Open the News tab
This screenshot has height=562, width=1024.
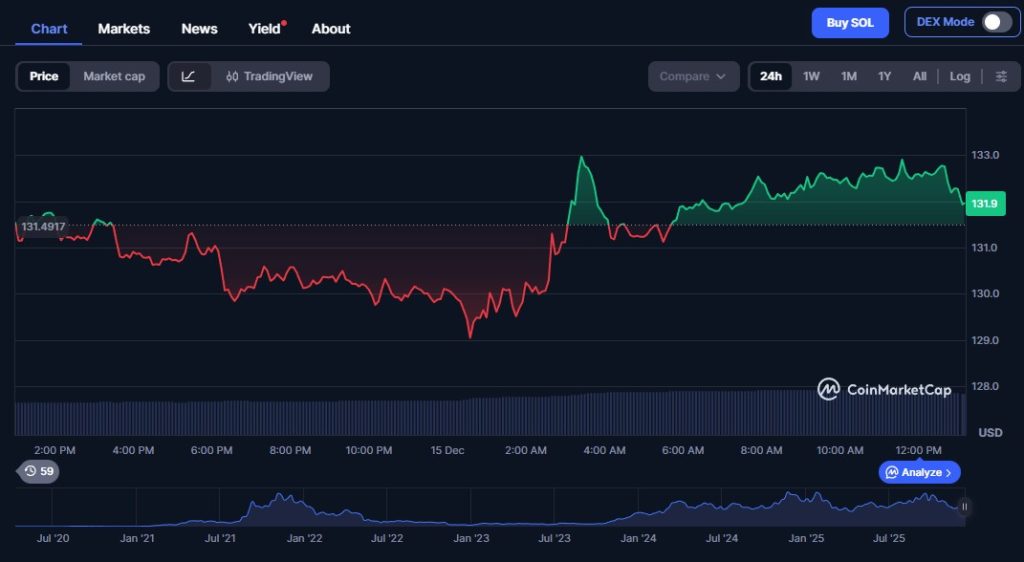(199, 28)
